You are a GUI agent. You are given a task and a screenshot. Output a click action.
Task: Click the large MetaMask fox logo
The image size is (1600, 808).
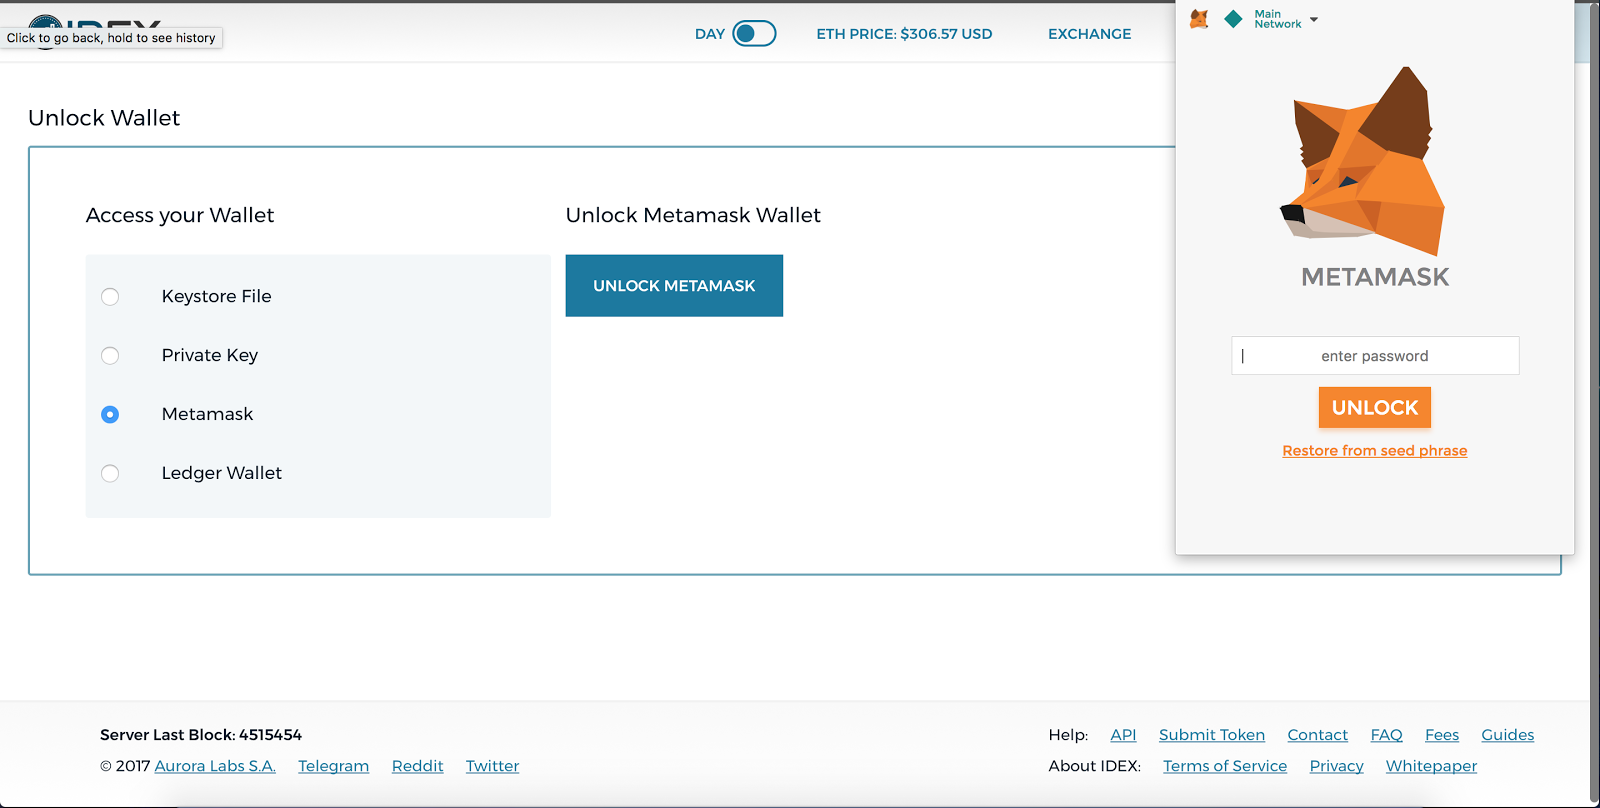tap(1363, 161)
